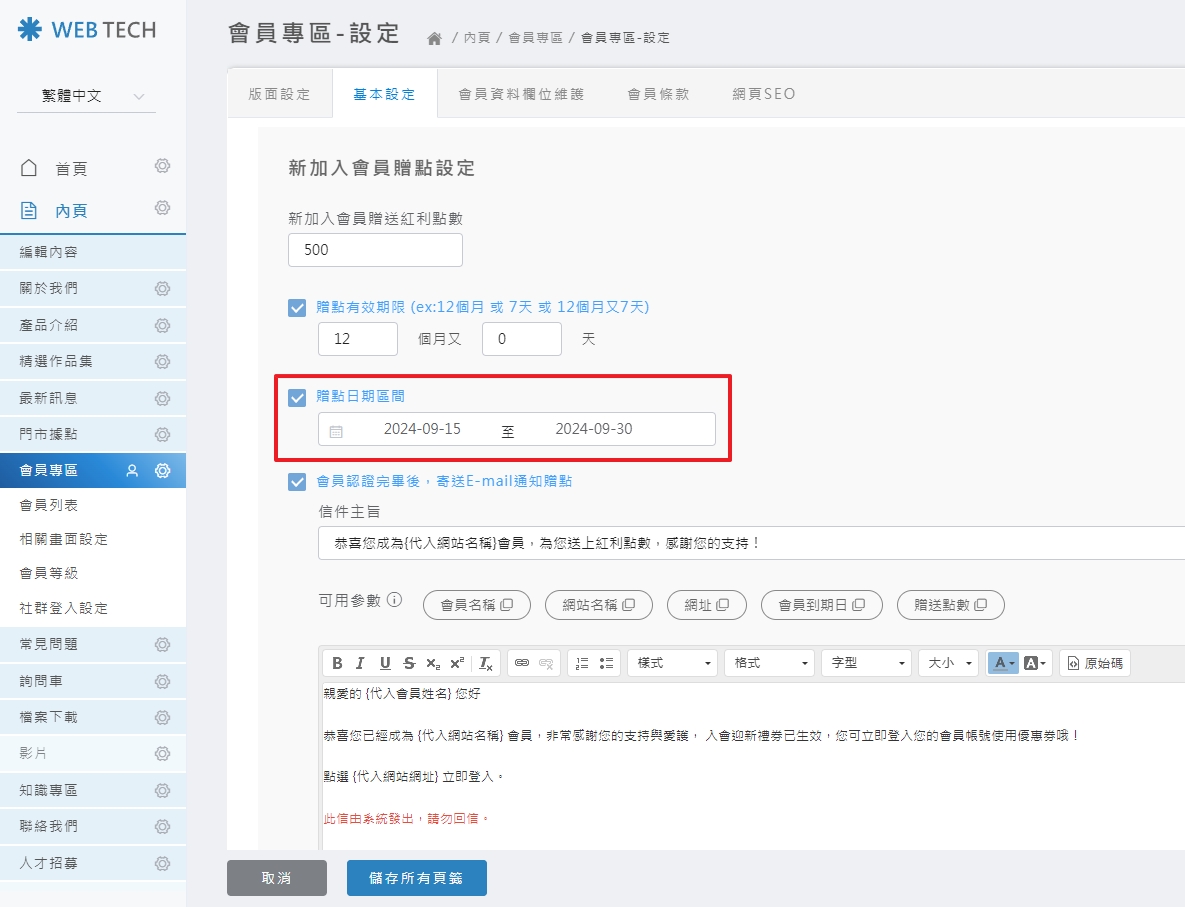Click the remove format icon
The width and height of the screenshot is (1185, 907).
[x=485, y=663]
